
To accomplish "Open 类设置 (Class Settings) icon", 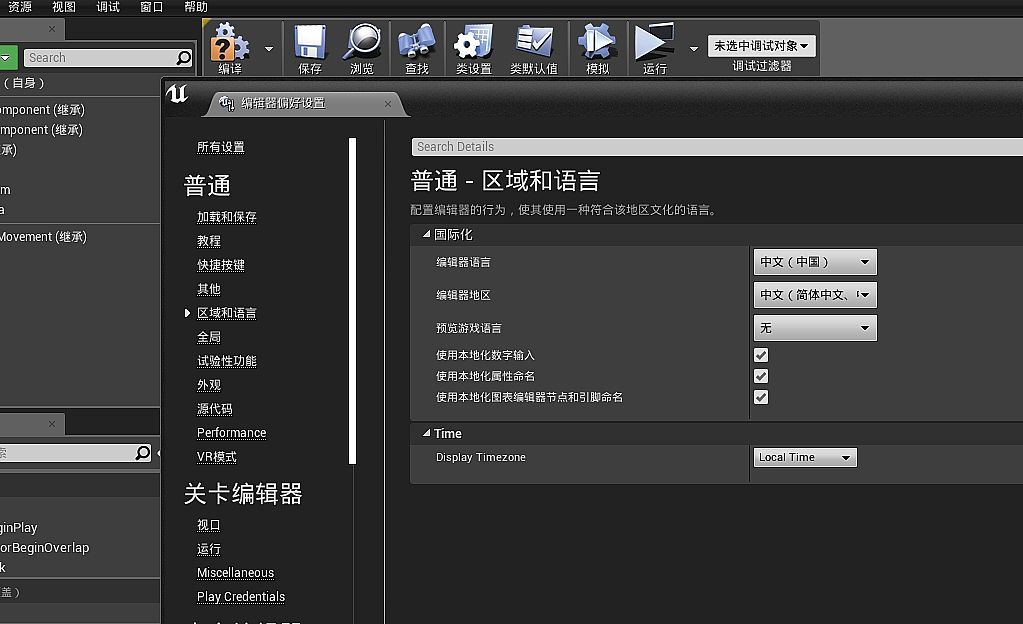I will pos(473,44).
